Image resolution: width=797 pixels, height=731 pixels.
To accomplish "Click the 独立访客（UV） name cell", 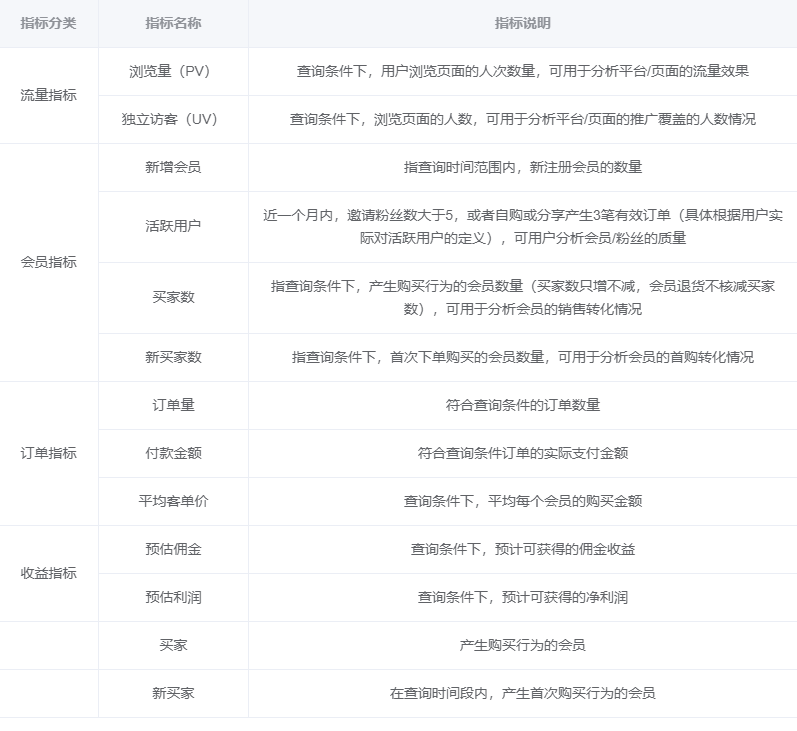I will point(173,119).
